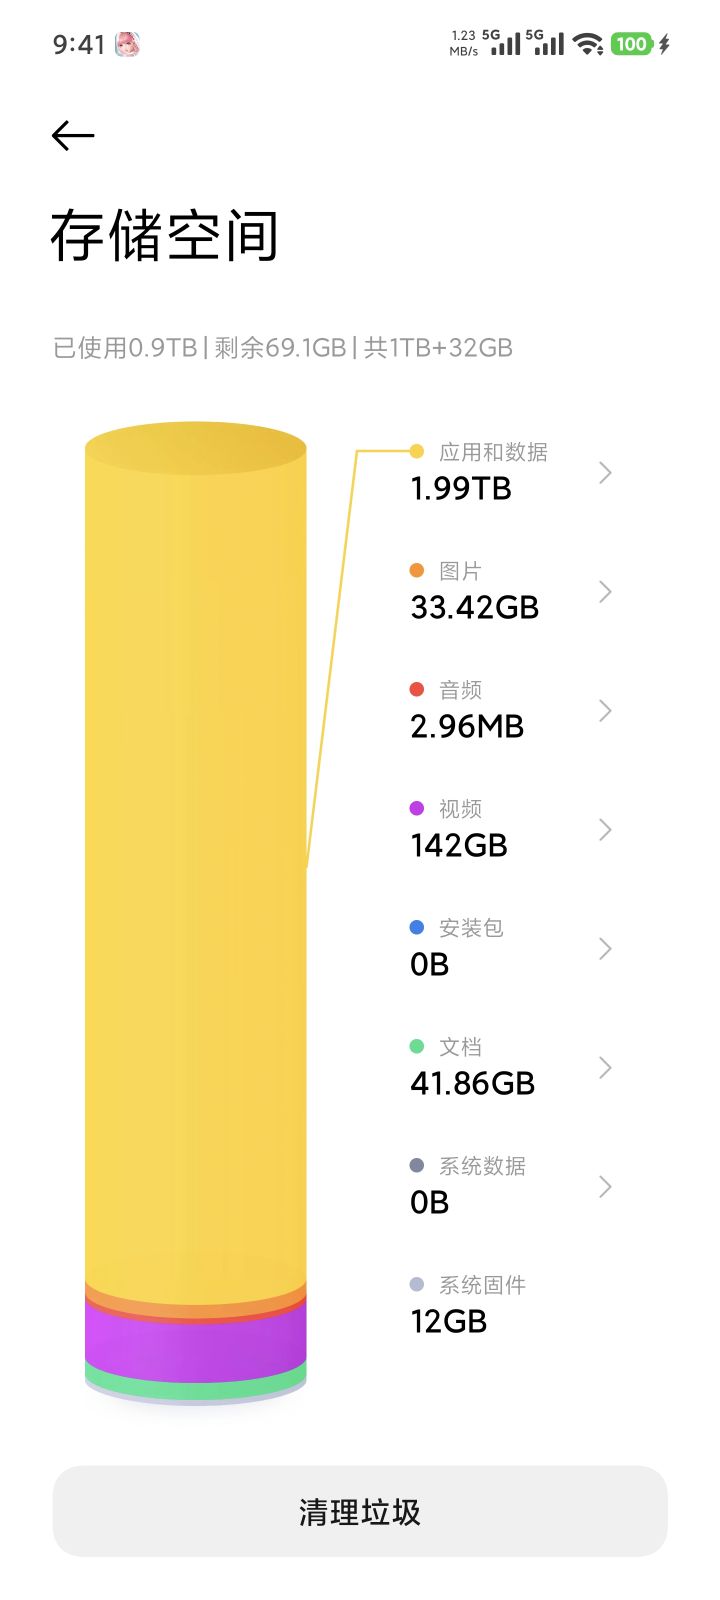This screenshot has height=1600, width=720.
Task: Open 视频 details via its chevron
Action: [x=604, y=830]
